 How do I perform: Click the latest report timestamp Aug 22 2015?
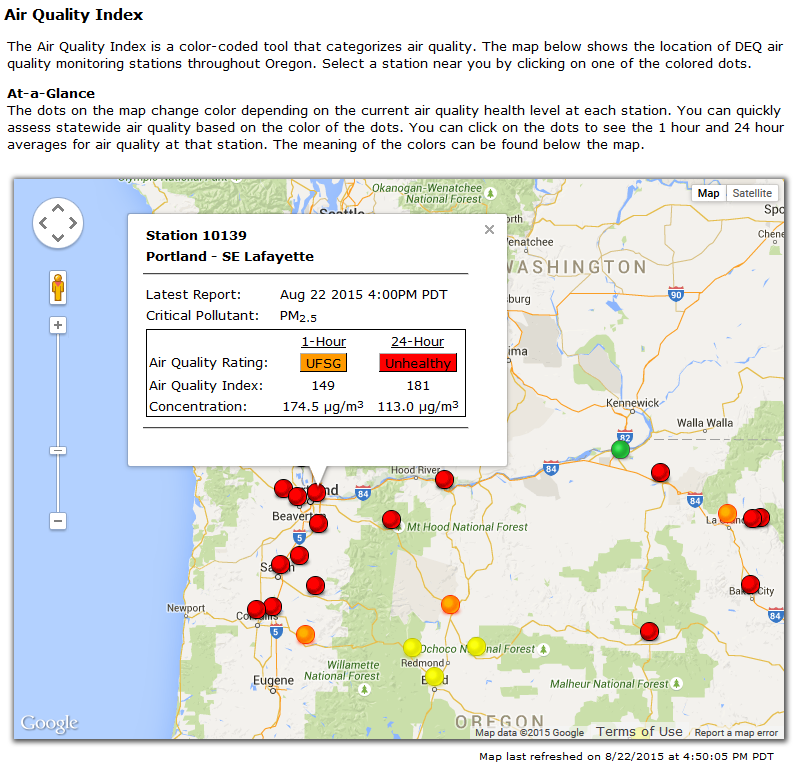point(364,295)
